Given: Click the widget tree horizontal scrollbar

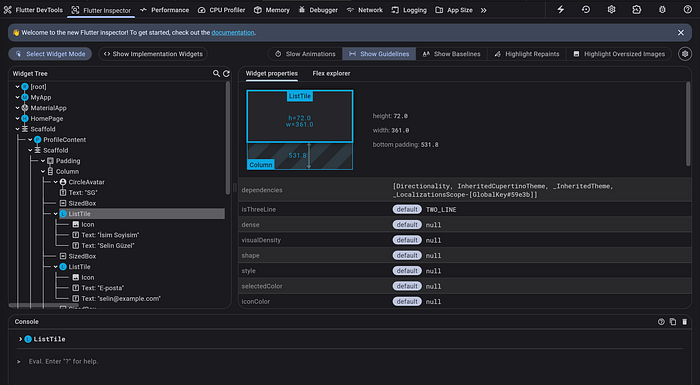Looking at the screenshot, I should coord(44,306).
